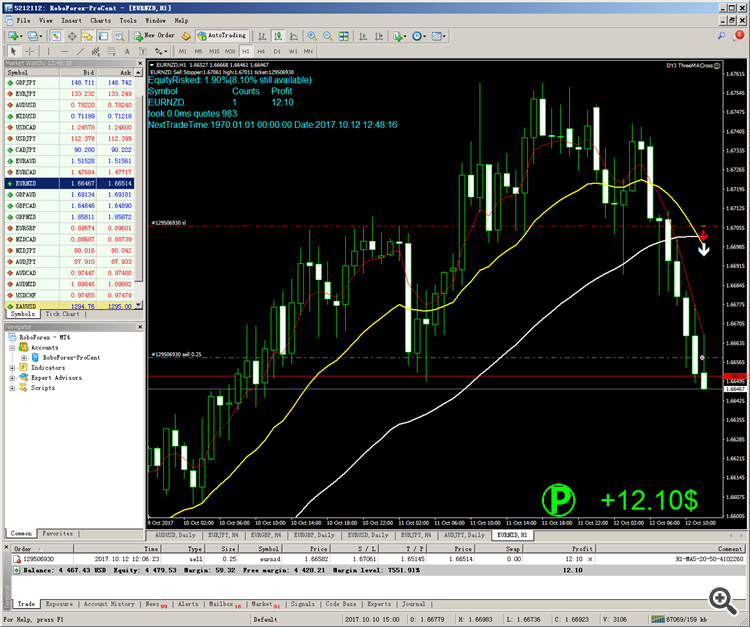Open the Periods clock dropdown
Viewport: 750px width, 627px height.
click(419, 36)
